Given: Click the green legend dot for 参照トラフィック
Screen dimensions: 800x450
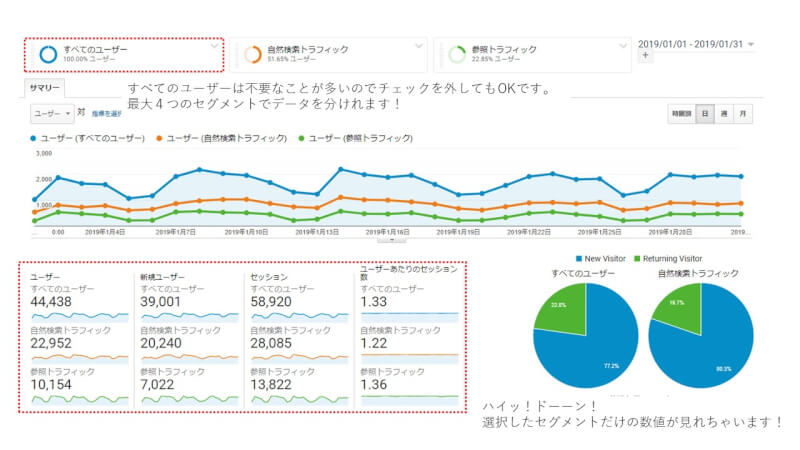Looking at the screenshot, I should (x=301, y=138).
